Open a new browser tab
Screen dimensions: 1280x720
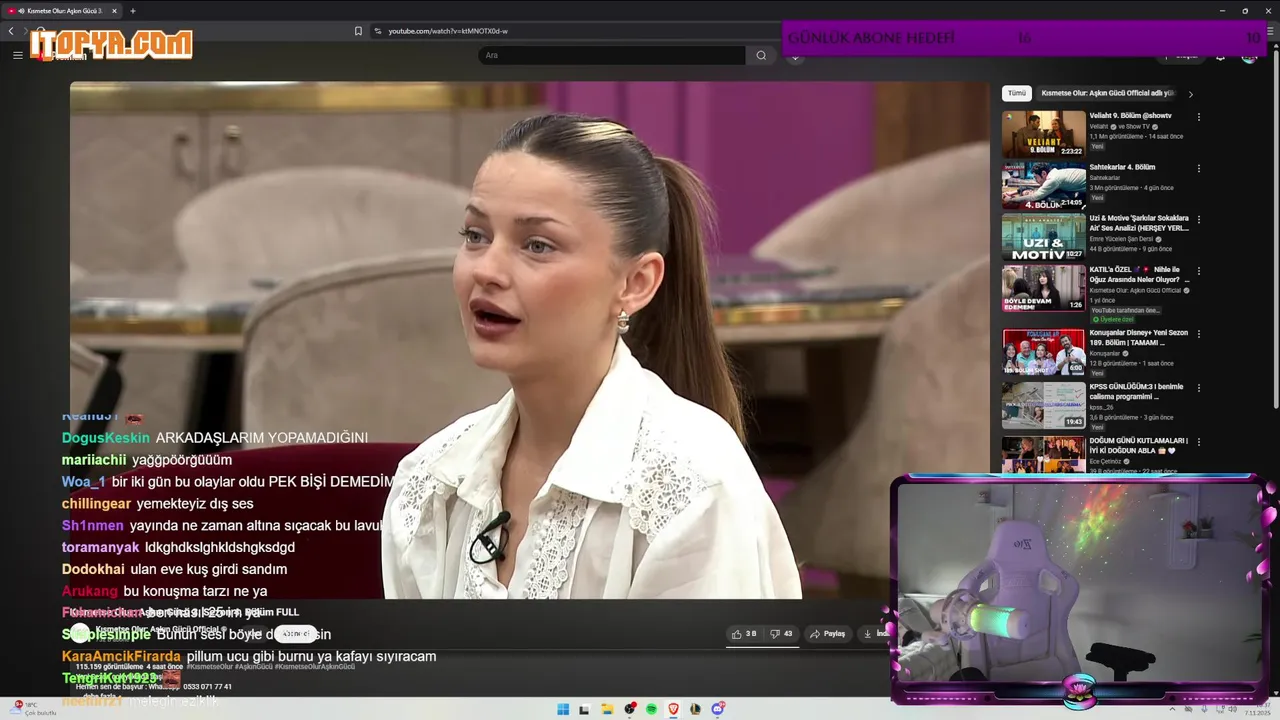(133, 11)
